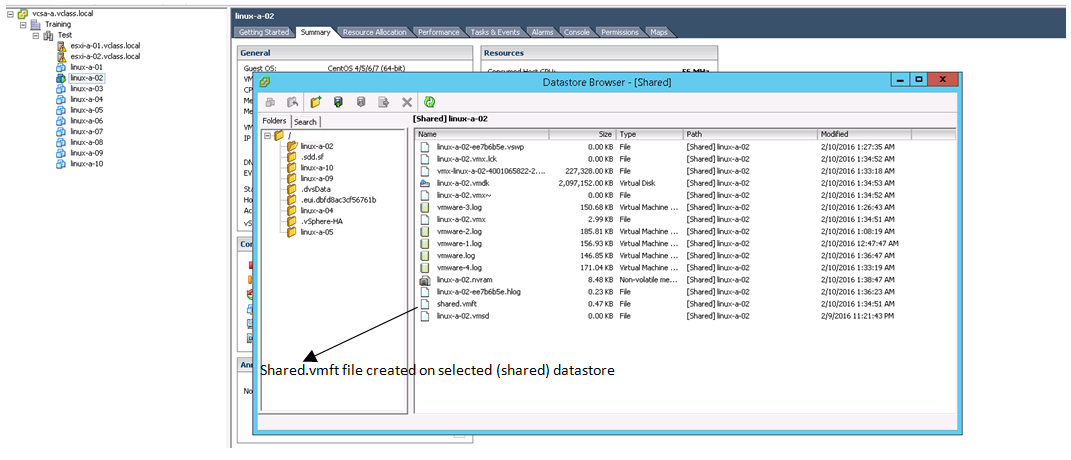The height and width of the screenshot is (460, 1071).
Task: Switch to the Console tab
Action: click(x=576, y=32)
